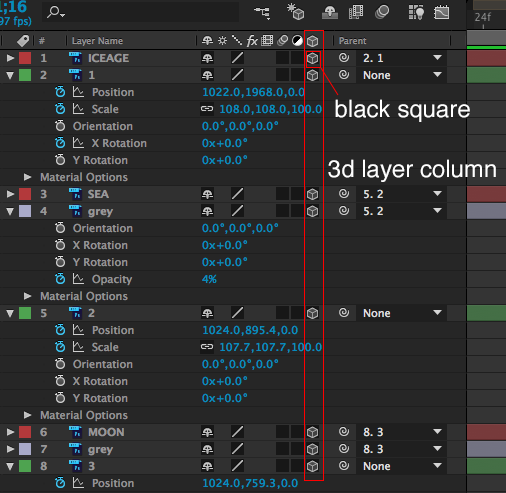This screenshot has width=506, height=493.
Task: Open the Composition Mini-Flowchart icon
Action: [262, 13]
